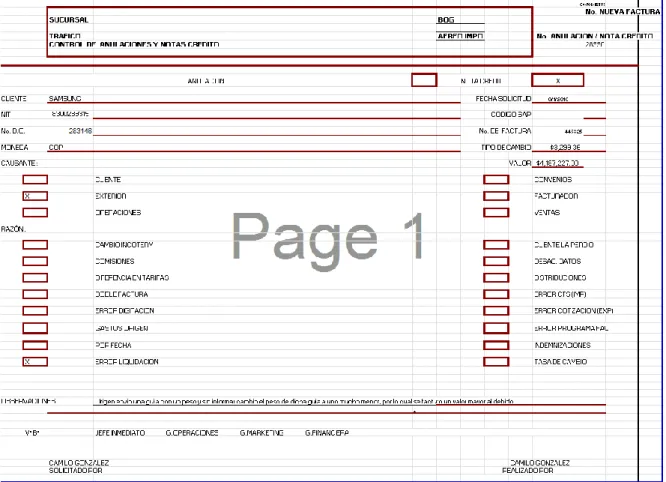The height and width of the screenshot is (482, 666).
Task: Select the TIPO DE CAMBIO value cell
Action: tap(565, 147)
